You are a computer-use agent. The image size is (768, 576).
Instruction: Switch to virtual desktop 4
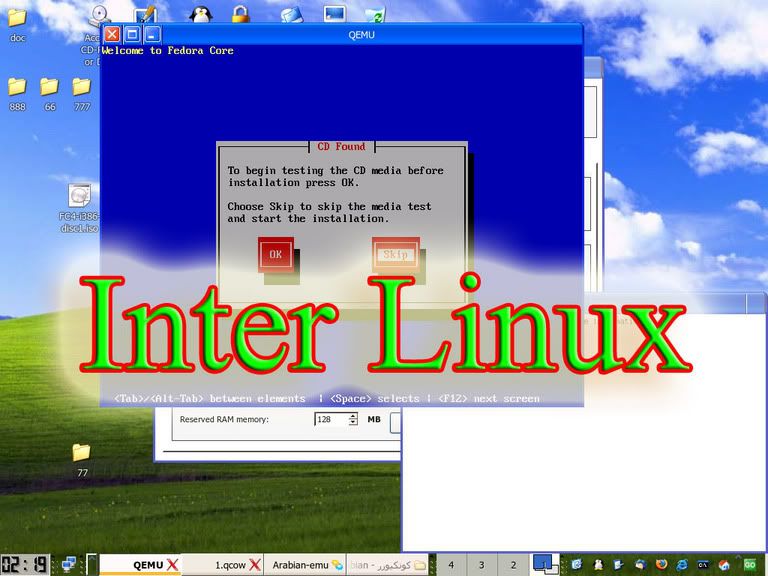[x=451, y=565]
